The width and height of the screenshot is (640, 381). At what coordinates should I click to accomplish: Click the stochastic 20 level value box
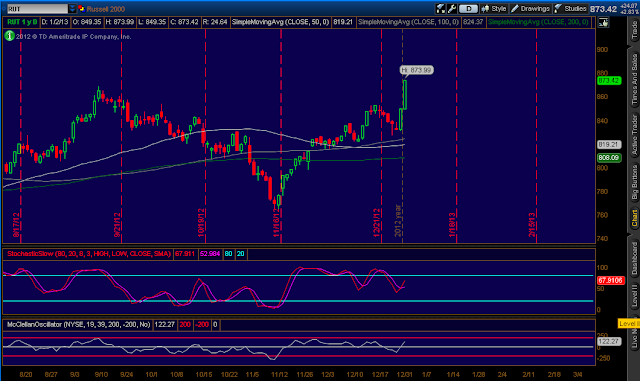(x=240, y=254)
